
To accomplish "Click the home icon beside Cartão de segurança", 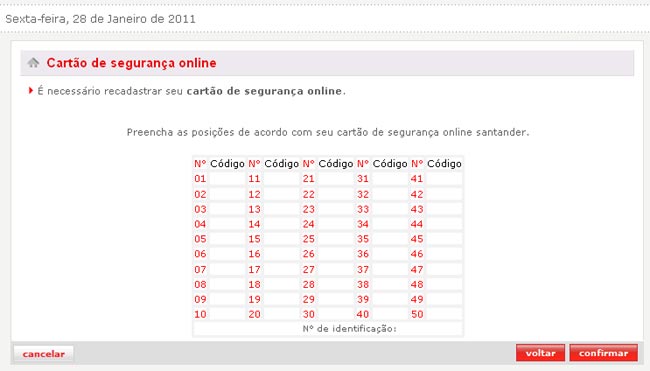I will click(x=33, y=63).
